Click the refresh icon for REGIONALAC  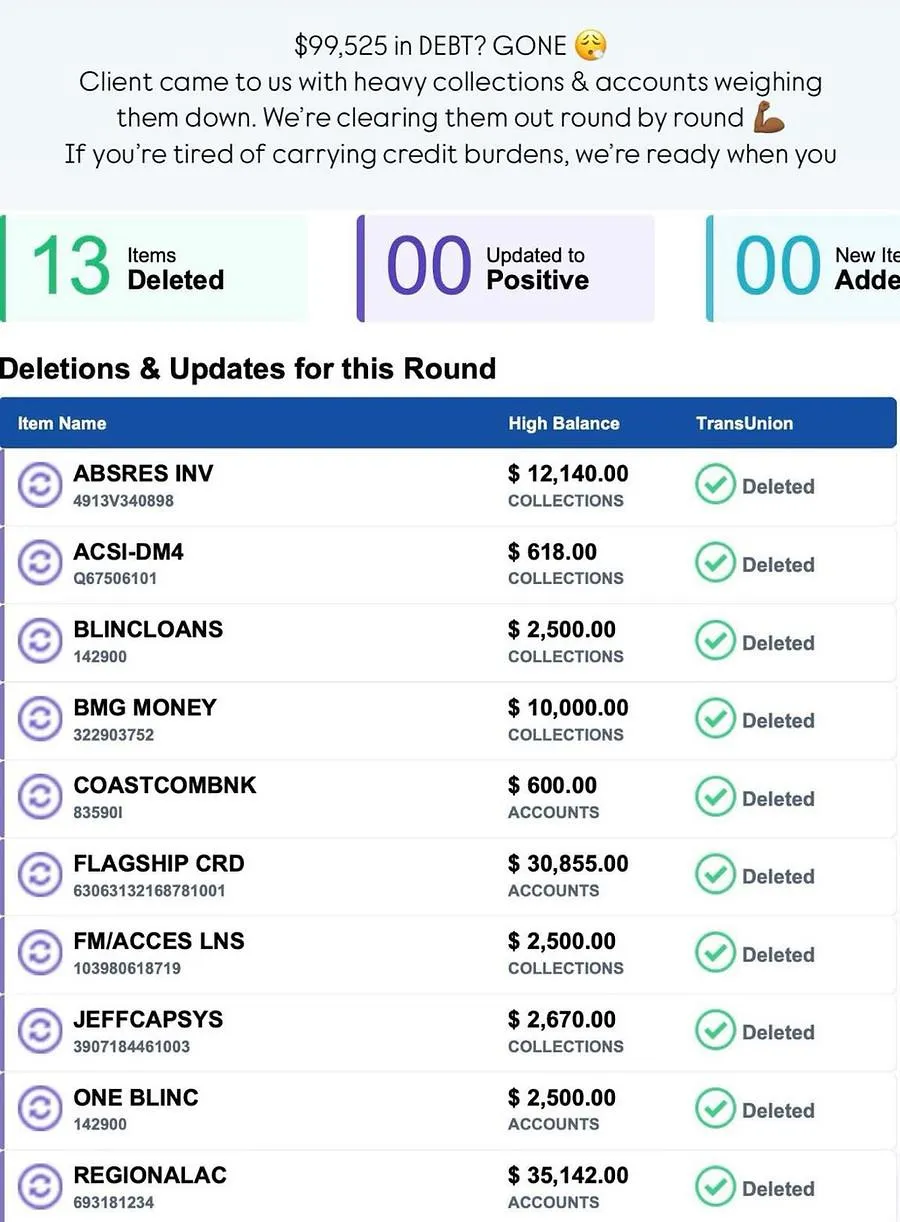pos(38,1187)
